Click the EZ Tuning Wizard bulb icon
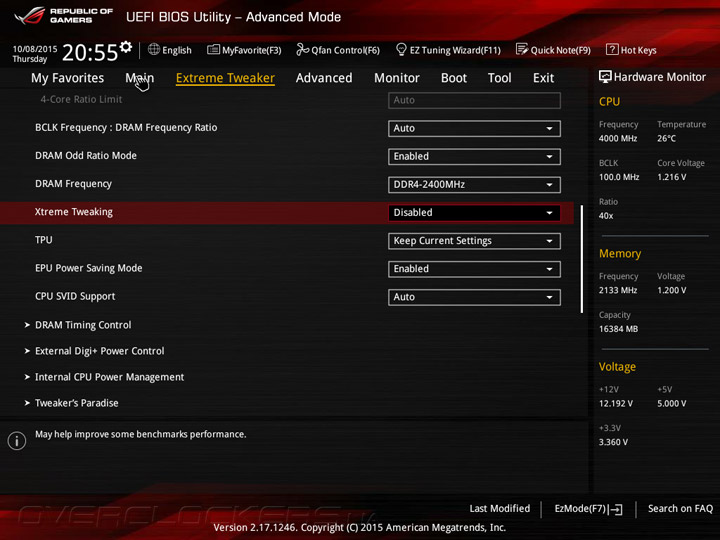Image resolution: width=720 pixels, height=540 pixels. pyautogui.click(x=401, y=49)
